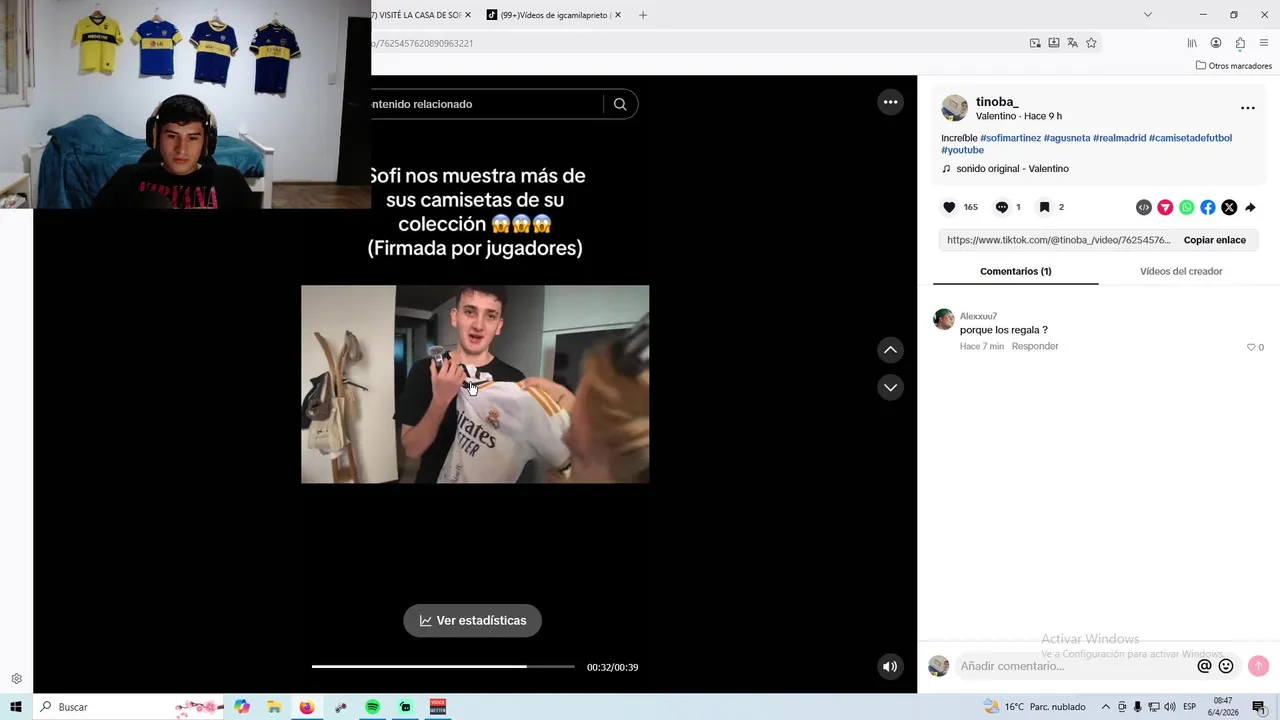Open Alexxuu7's profile avatar
1280x720 pixels.
pyautogui.click(x=944, y=320)
